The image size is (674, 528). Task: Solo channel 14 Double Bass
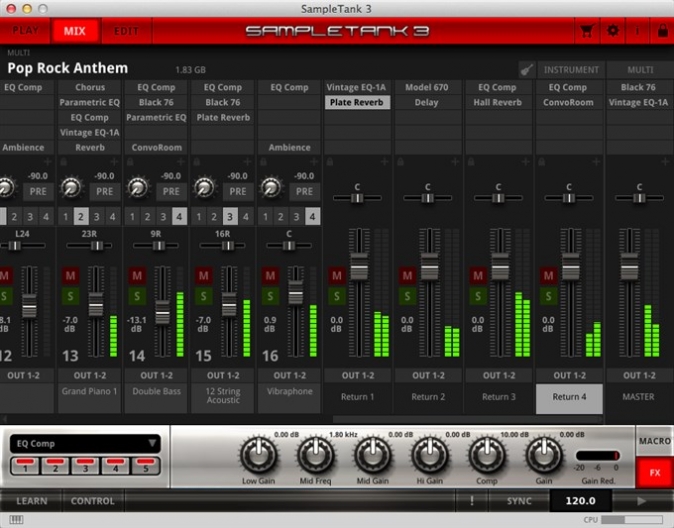click(x=137, y=296)
